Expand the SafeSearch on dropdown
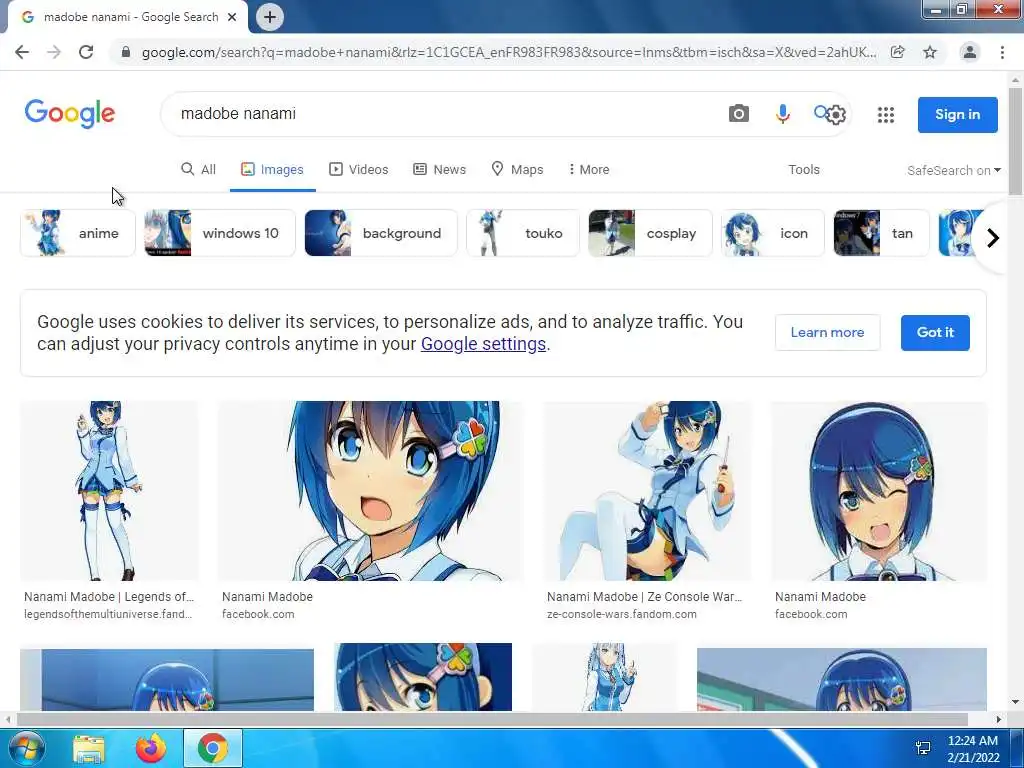 [954, 170]
